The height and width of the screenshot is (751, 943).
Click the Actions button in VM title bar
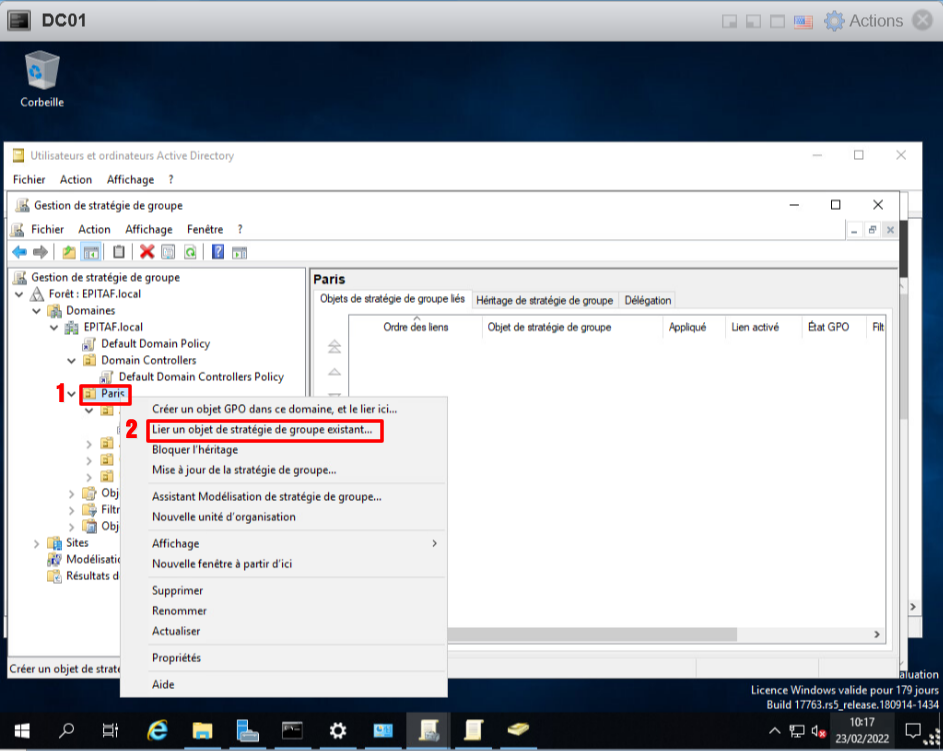tap(864, 21)
